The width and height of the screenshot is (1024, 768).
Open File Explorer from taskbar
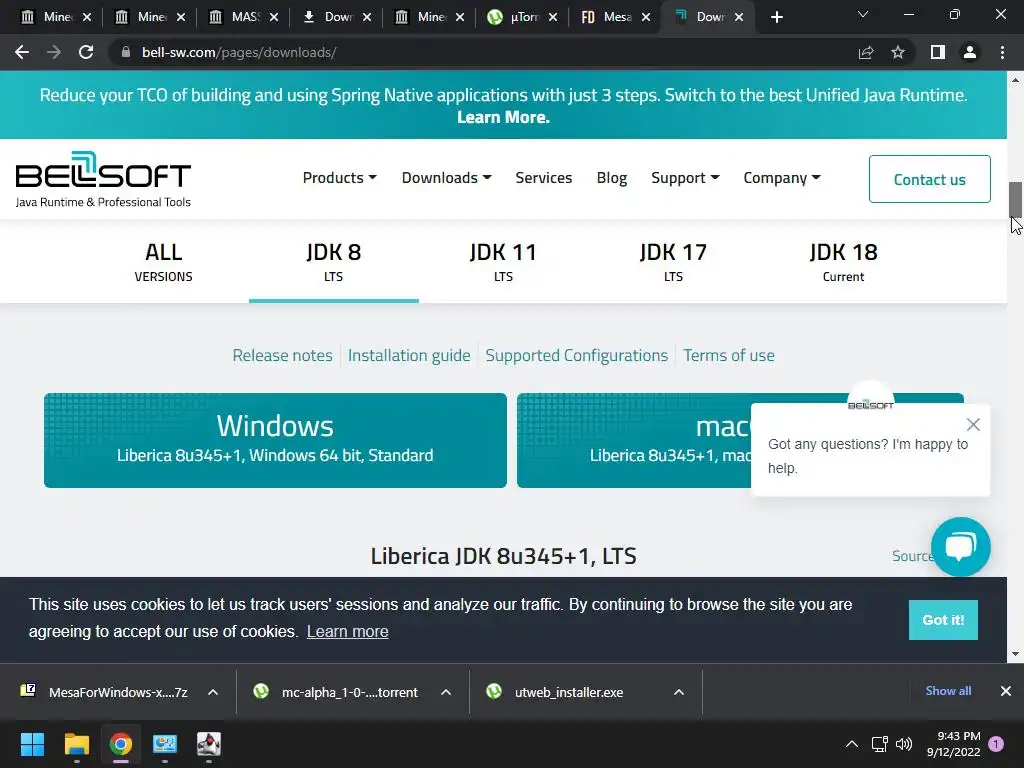76,744
